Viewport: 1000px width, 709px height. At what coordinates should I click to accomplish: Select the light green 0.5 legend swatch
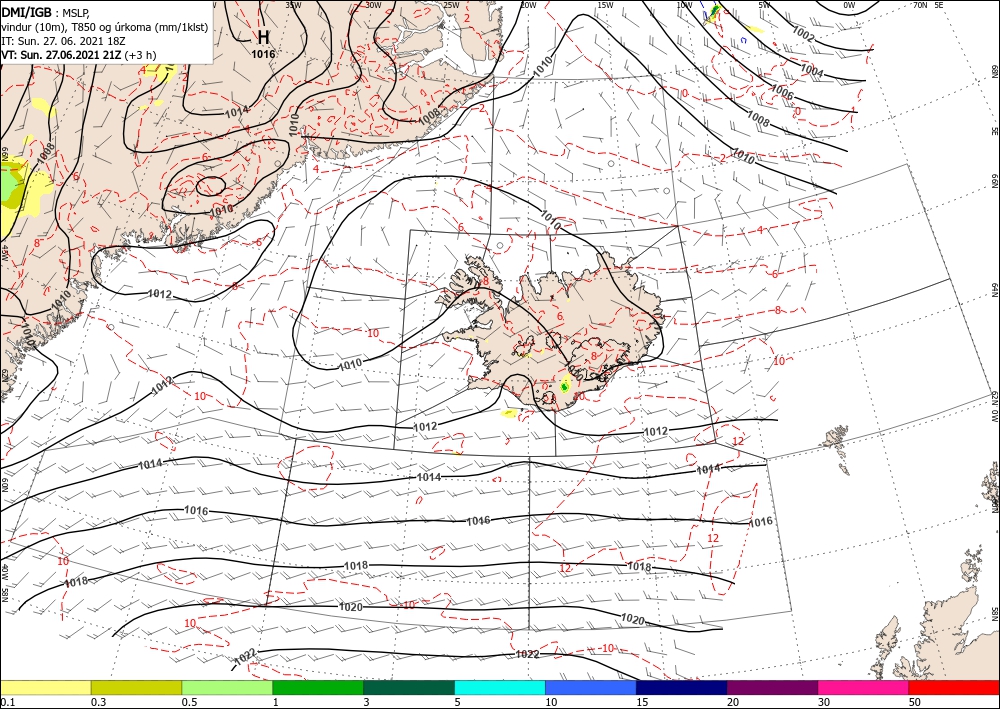coord(227,687)
